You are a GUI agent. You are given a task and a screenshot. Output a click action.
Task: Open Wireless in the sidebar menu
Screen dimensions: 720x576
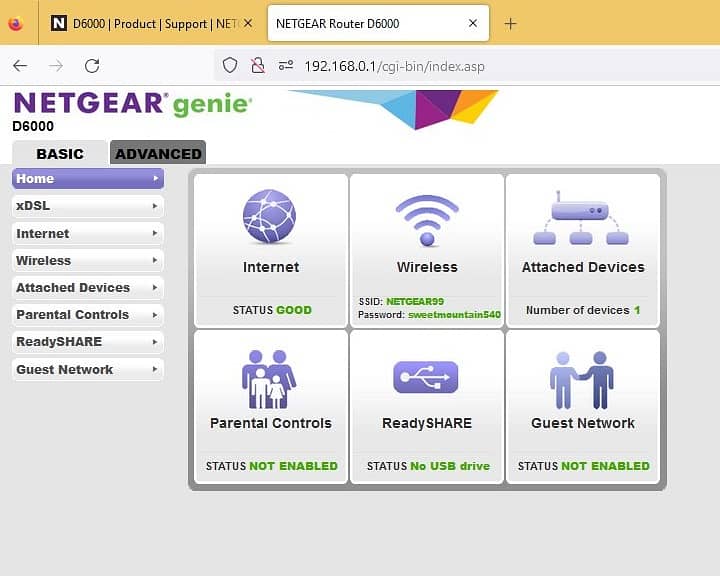pos(88,260)
